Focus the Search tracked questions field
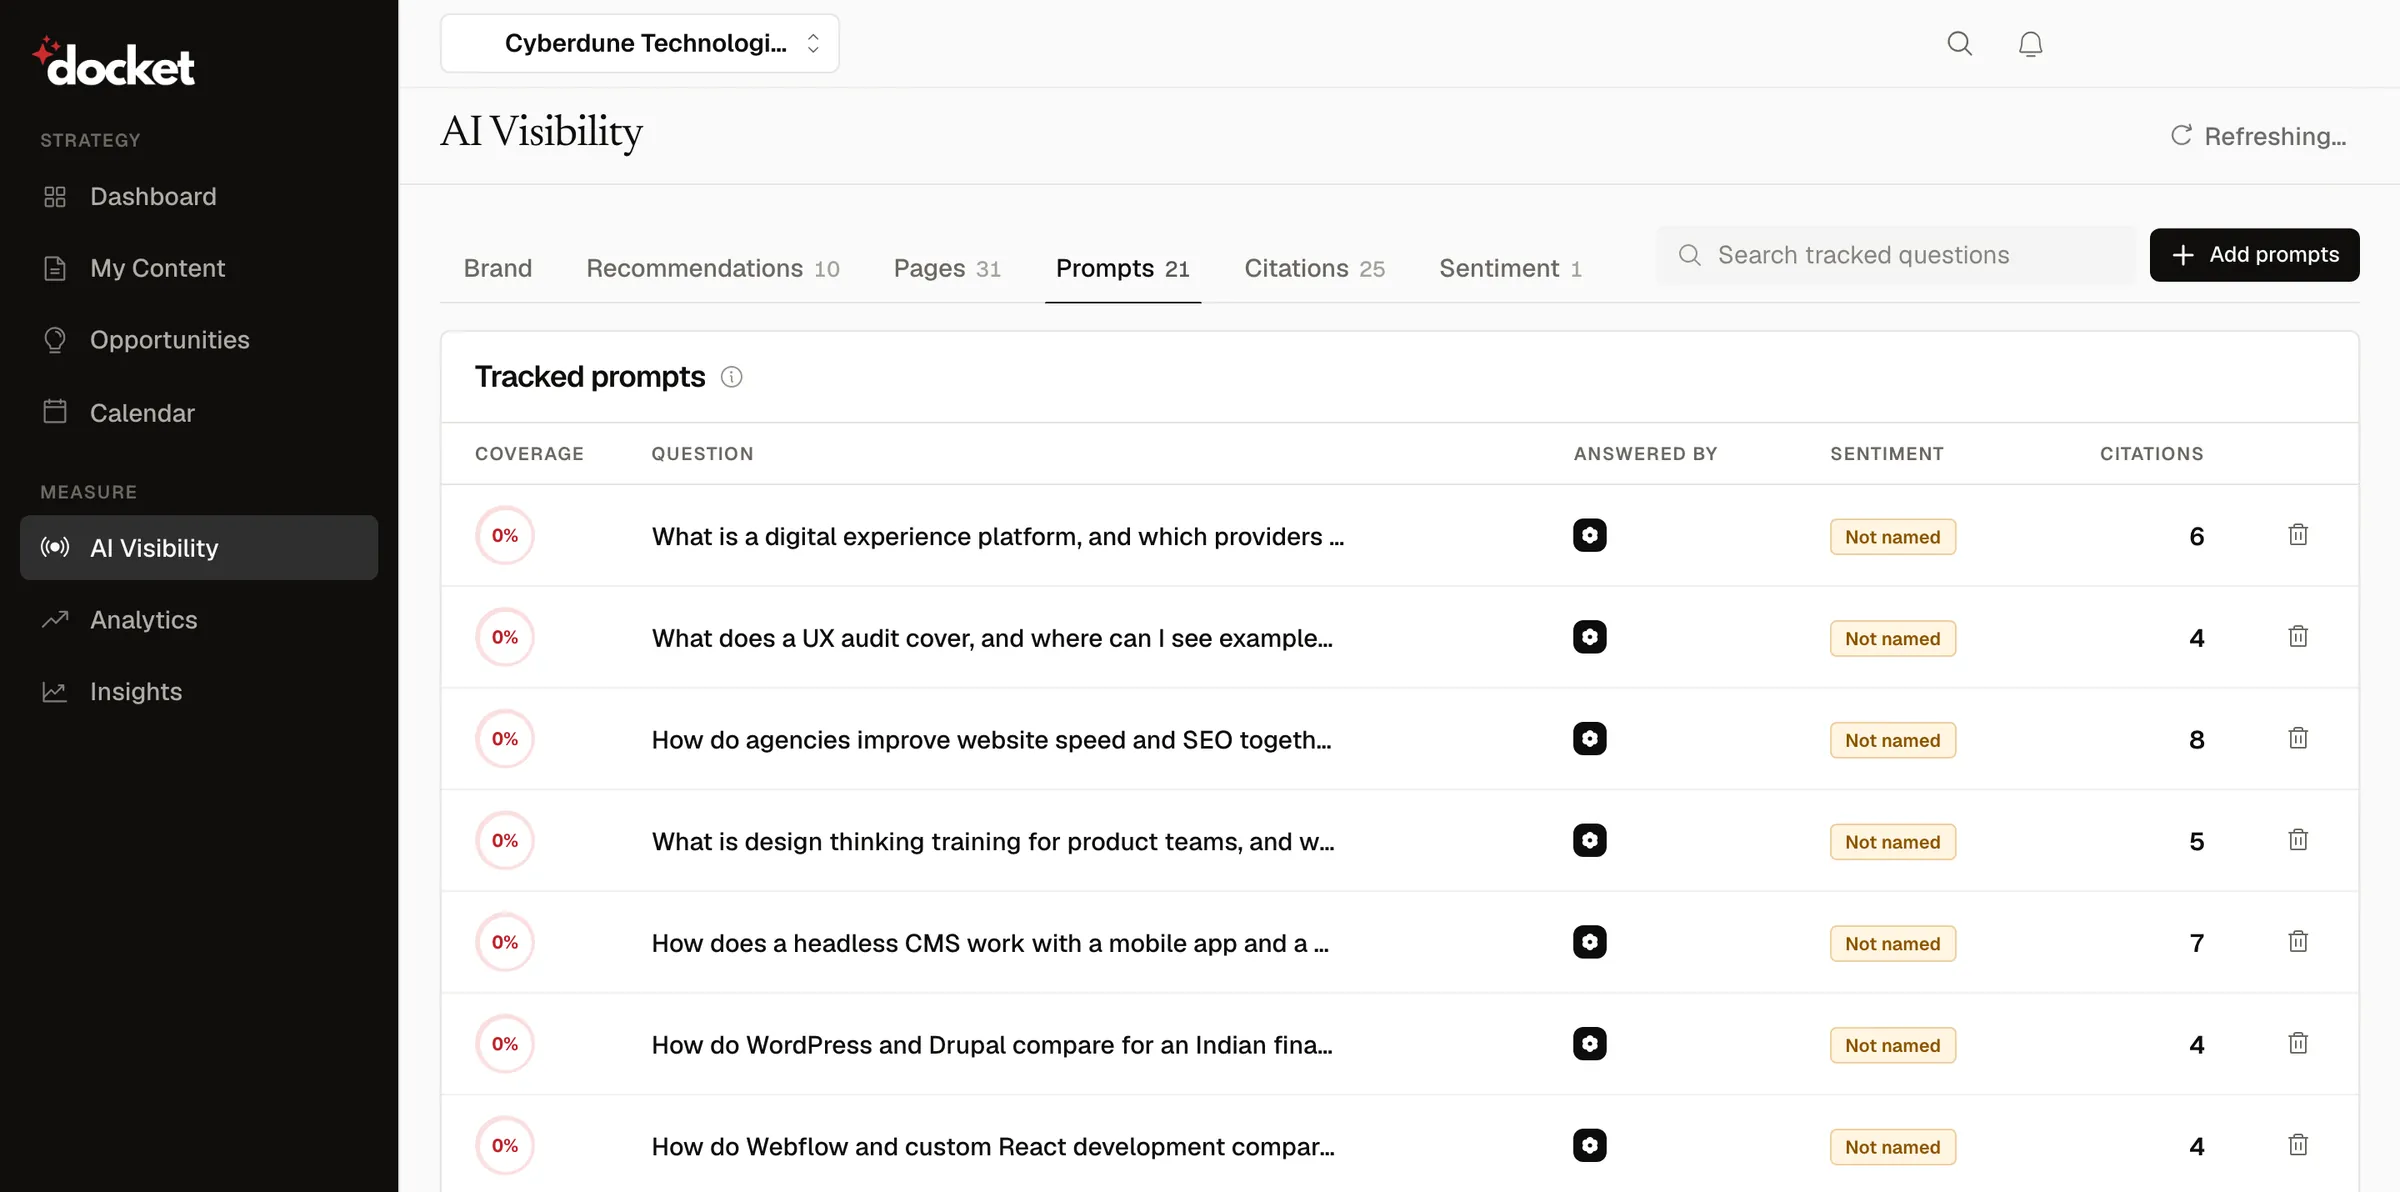Viewport: 2400px width, 1192px height. (1896, 255)
